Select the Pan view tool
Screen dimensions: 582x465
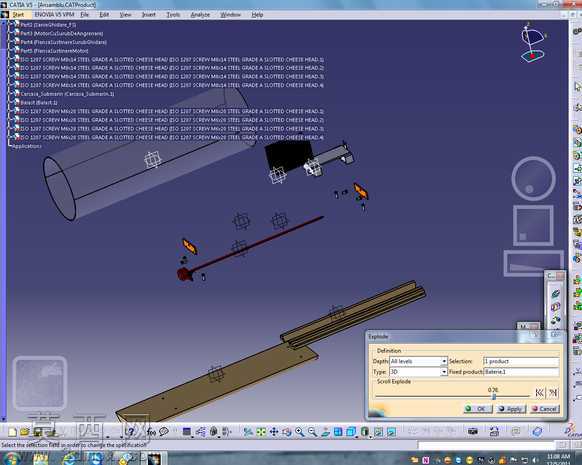click(x=274, y=432)
